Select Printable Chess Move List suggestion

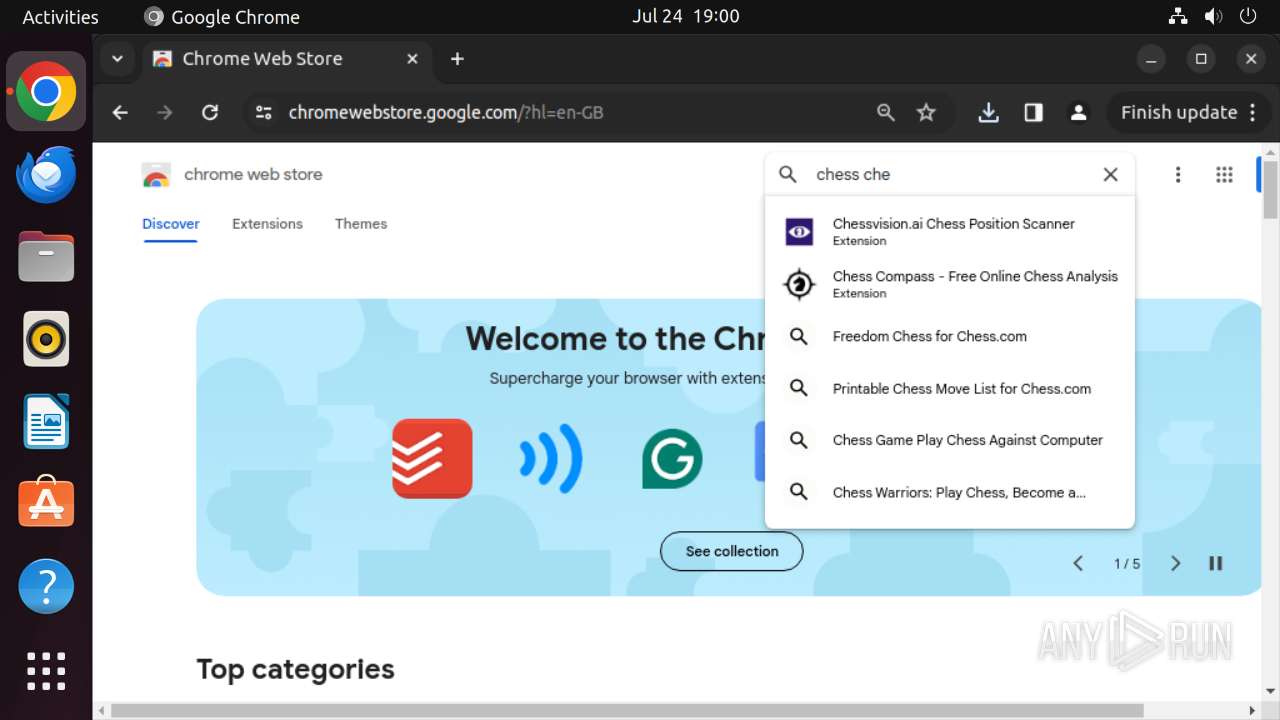point(950,389)
